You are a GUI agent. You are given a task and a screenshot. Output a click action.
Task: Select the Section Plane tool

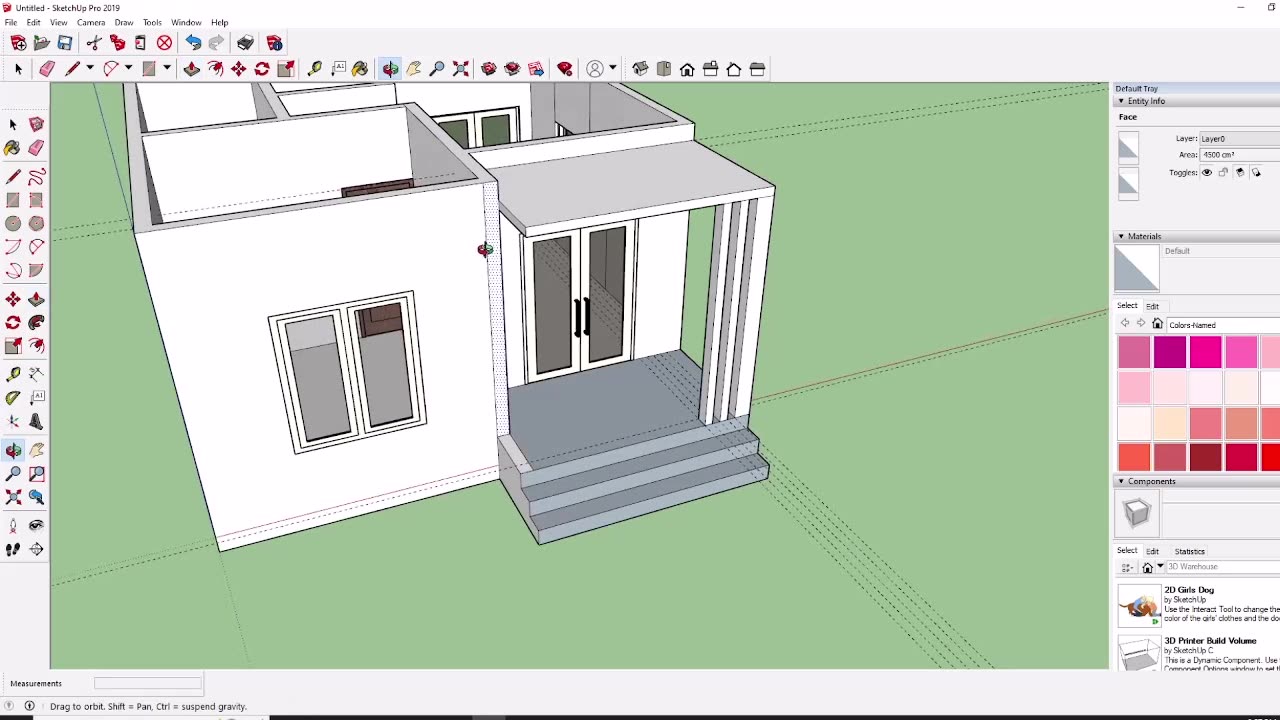36,549
